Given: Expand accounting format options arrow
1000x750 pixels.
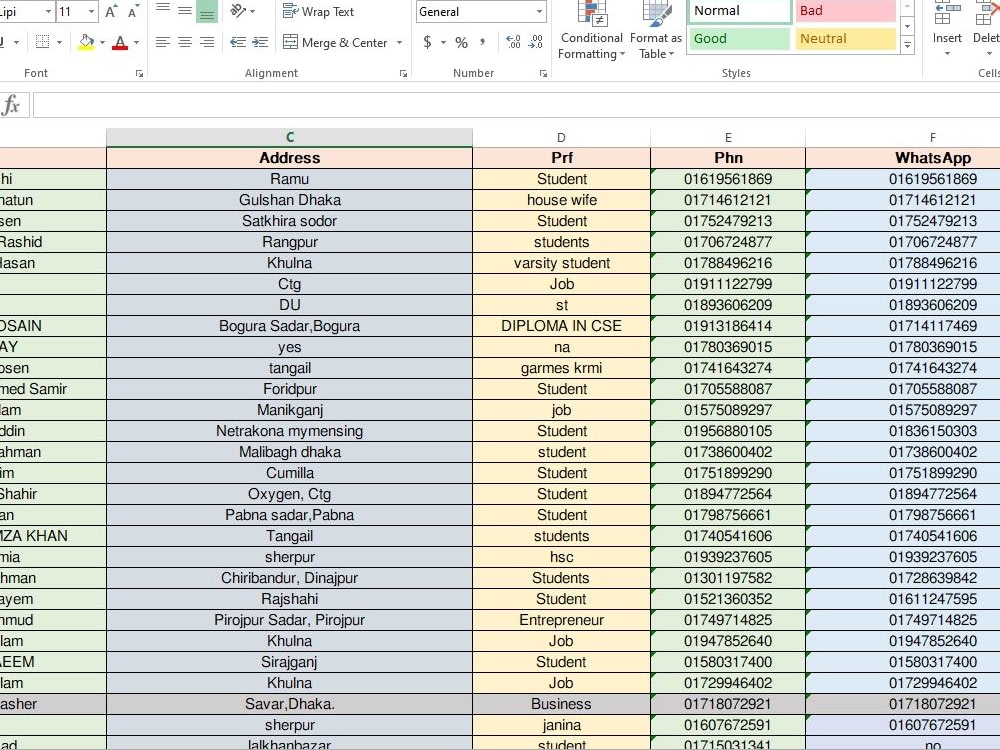Looking at the screenshot, I should click(x=443, y=43).
